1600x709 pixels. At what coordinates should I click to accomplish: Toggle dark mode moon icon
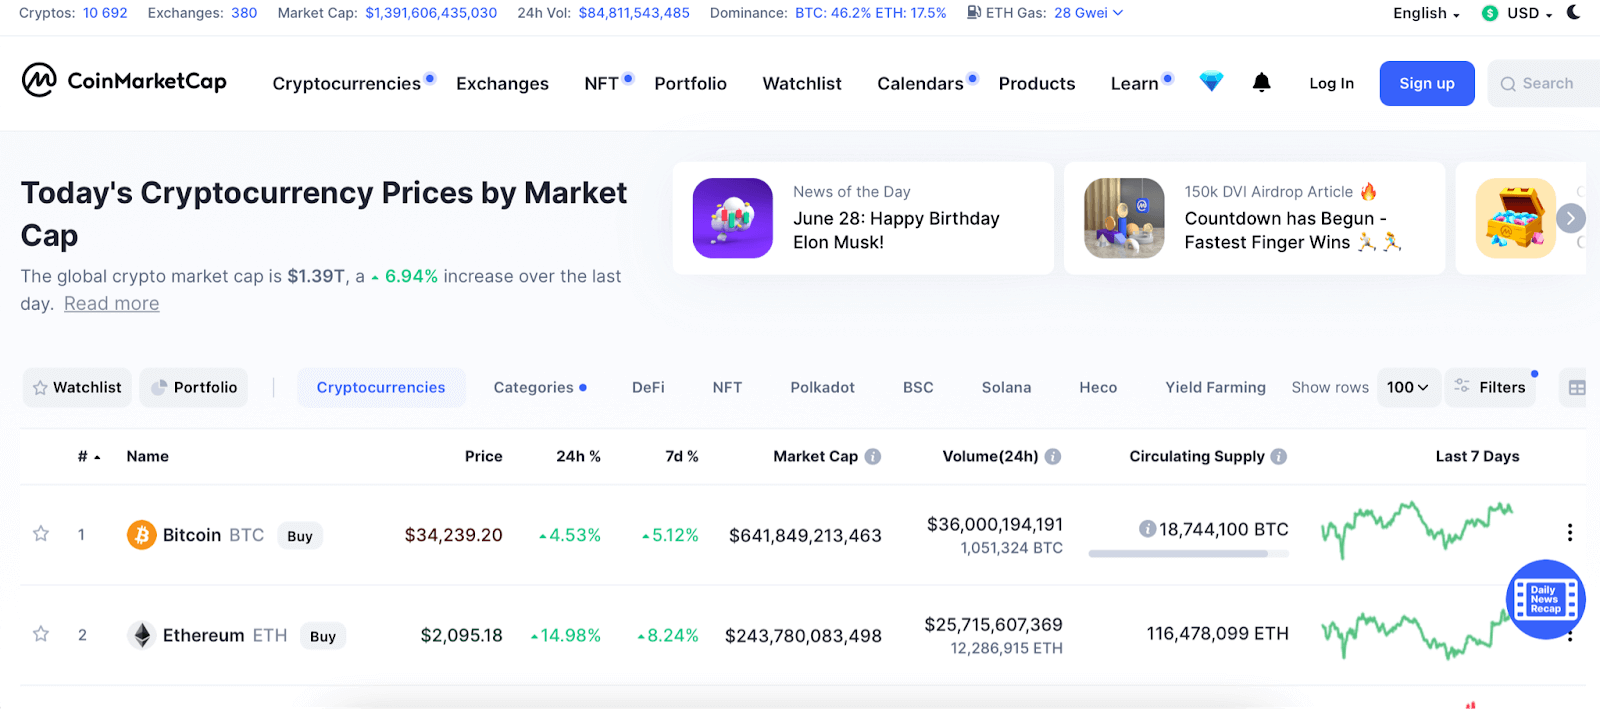1573,13
